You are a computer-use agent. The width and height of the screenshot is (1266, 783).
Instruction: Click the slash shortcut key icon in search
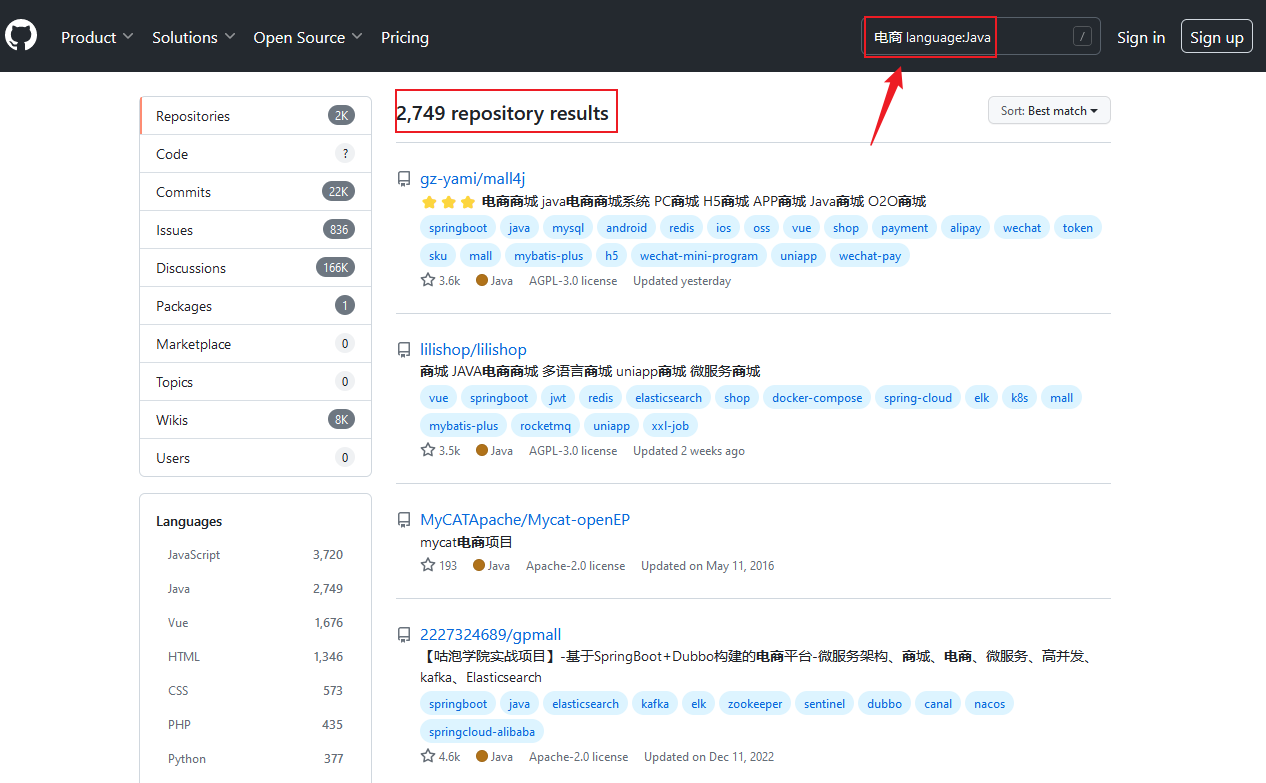(x=1082, y=37)
